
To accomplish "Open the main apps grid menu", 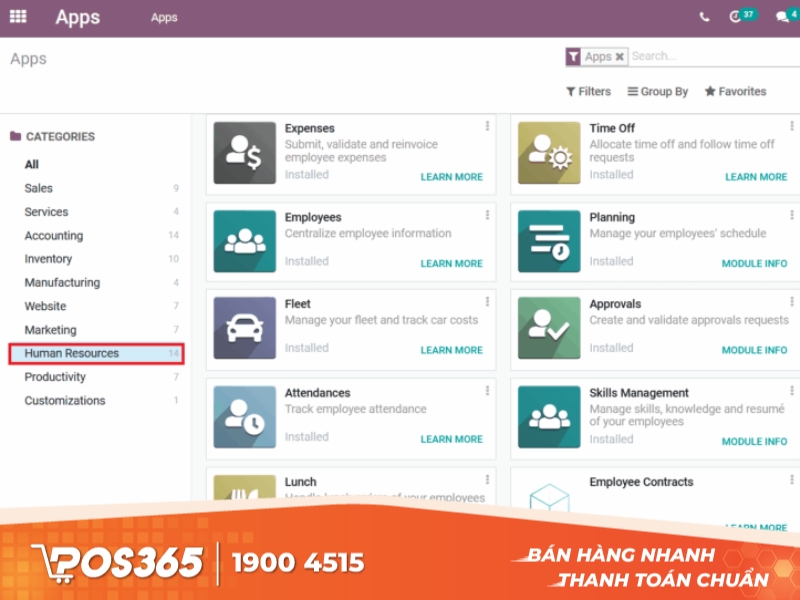I will 18,16.
